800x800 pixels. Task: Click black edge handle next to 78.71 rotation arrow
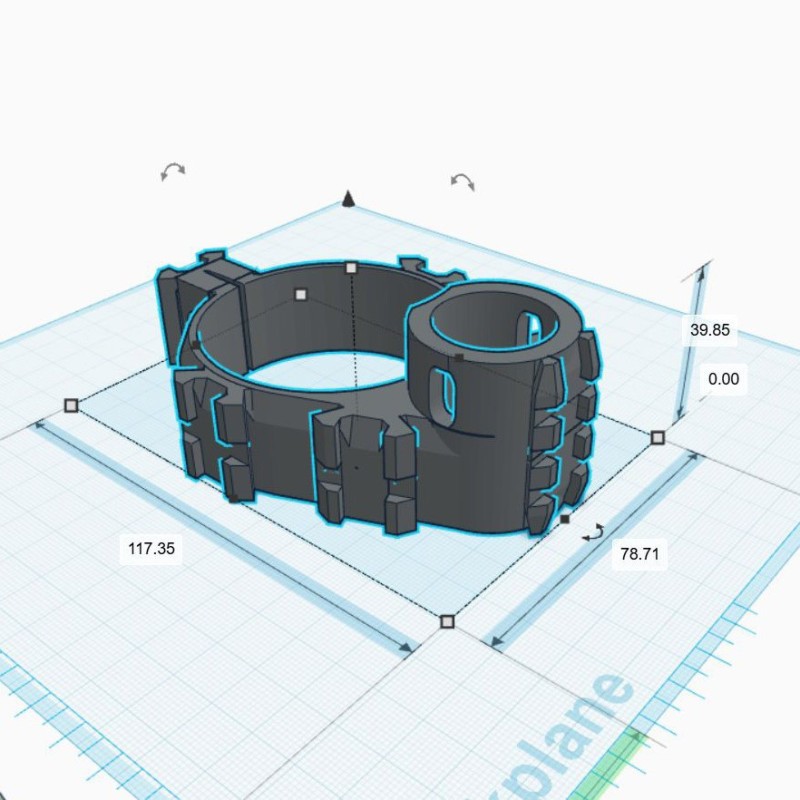tap(565, 519)
